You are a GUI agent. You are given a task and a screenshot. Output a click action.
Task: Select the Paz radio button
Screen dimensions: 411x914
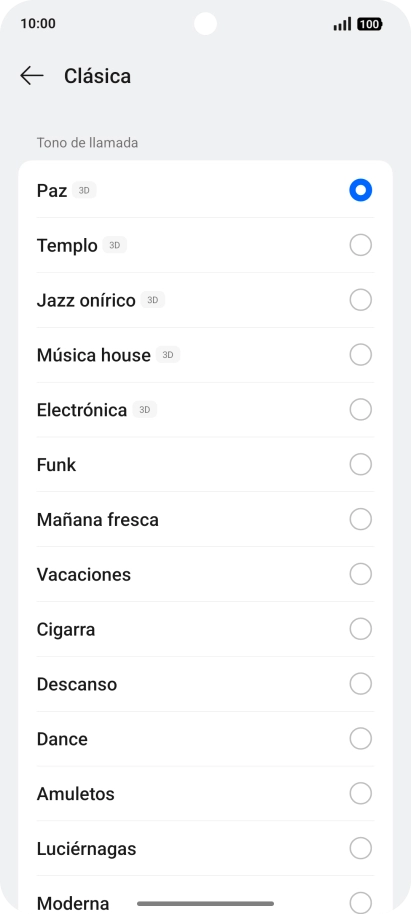click(x=360, y=190)
